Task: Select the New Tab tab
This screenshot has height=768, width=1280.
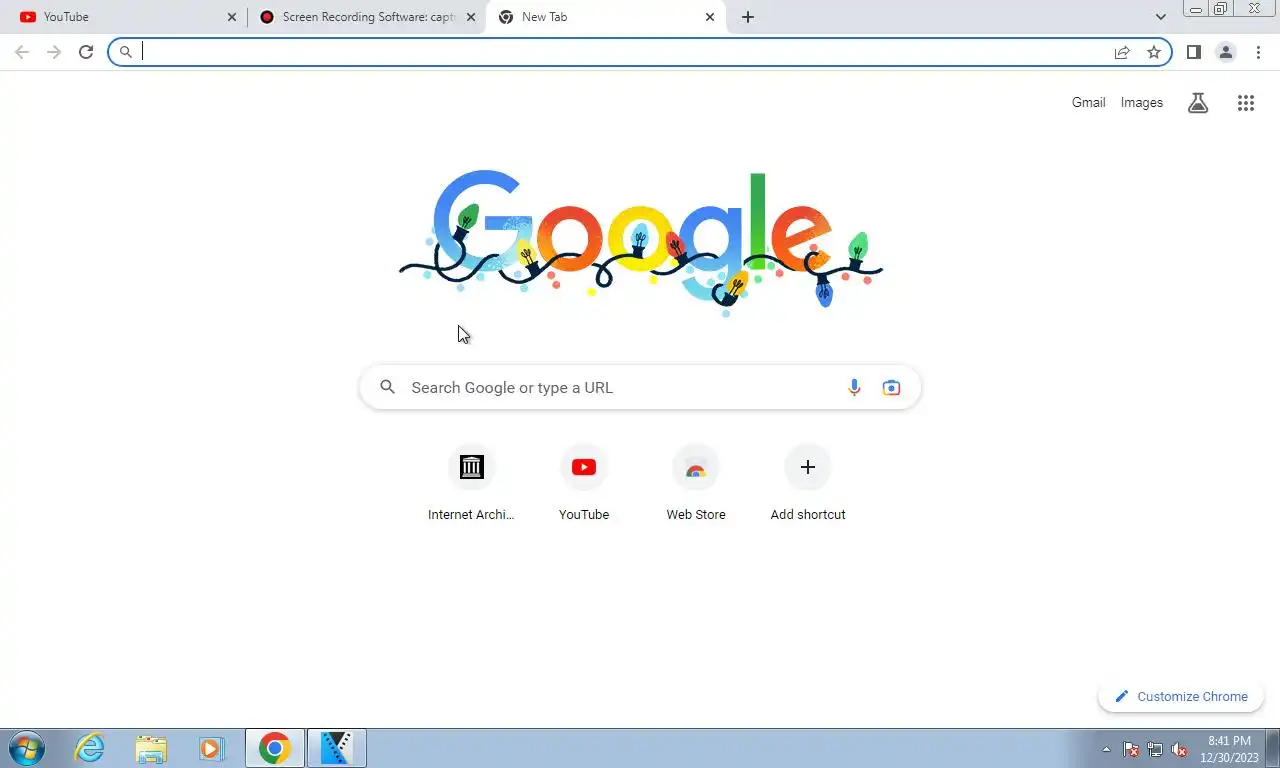Action: tap(605, 17)
